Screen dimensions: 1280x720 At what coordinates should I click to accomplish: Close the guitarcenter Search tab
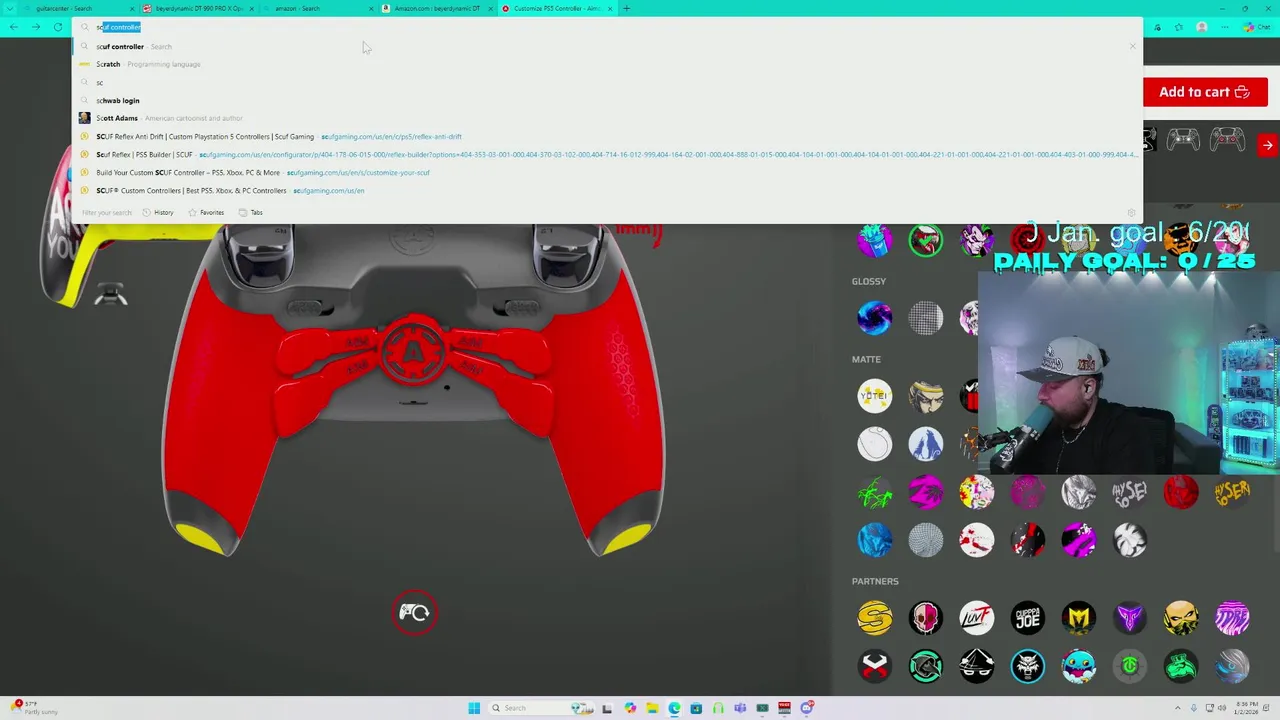tap(131, 8)
